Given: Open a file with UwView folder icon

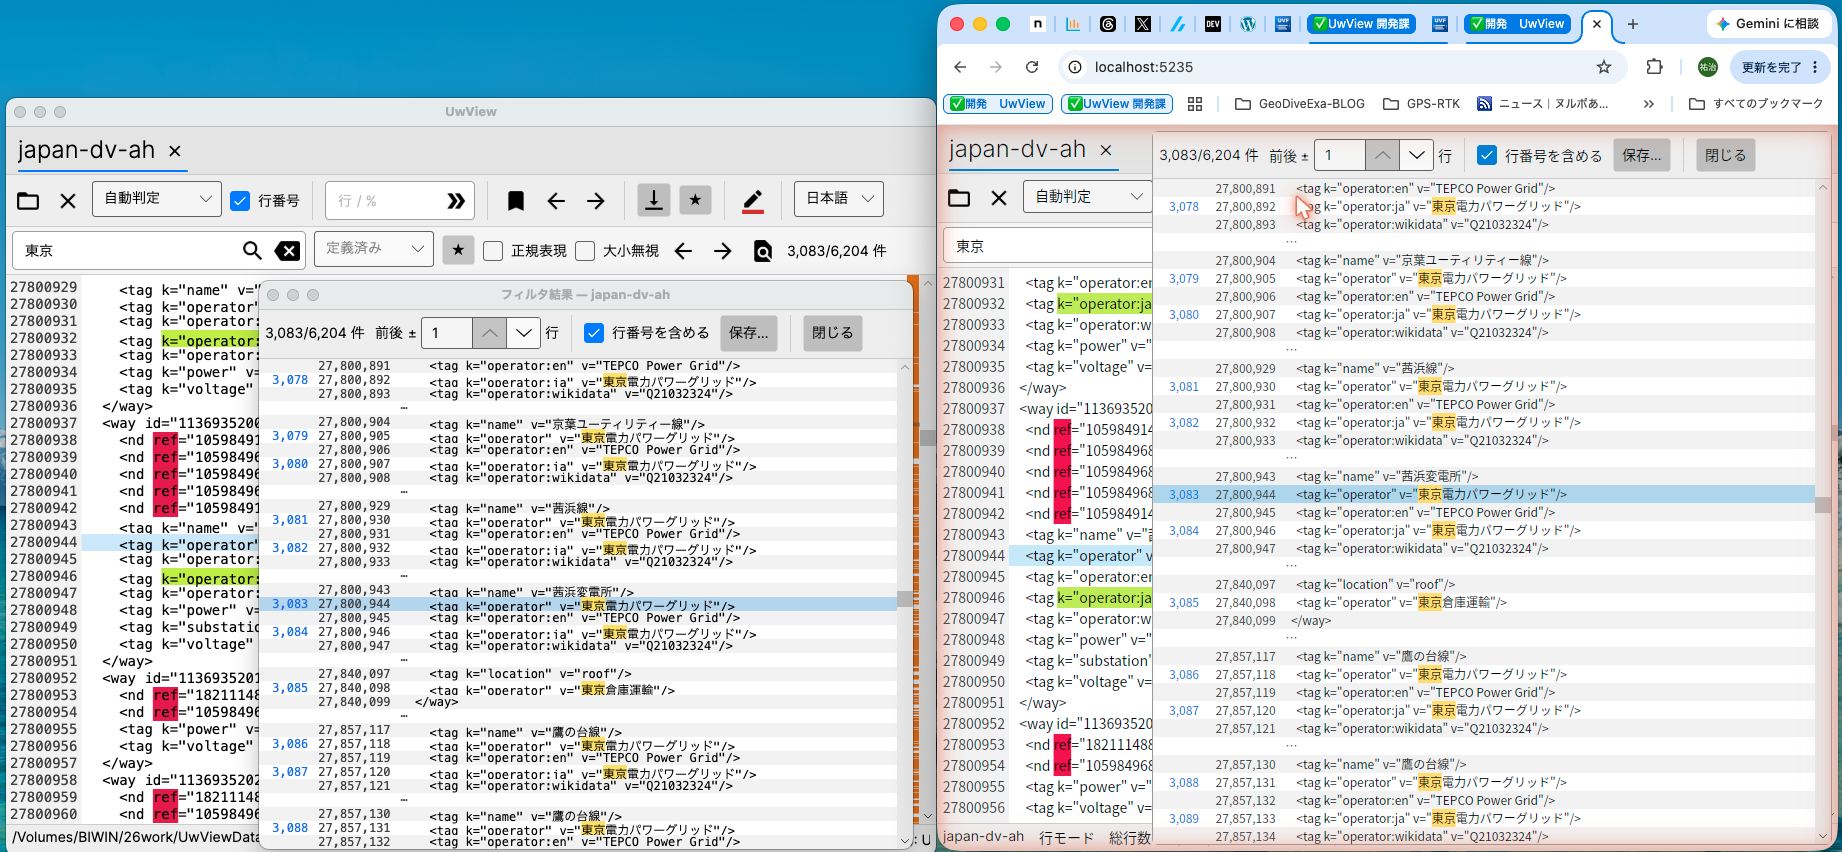Looking at the screenshot, I should (x=28, y=201).
